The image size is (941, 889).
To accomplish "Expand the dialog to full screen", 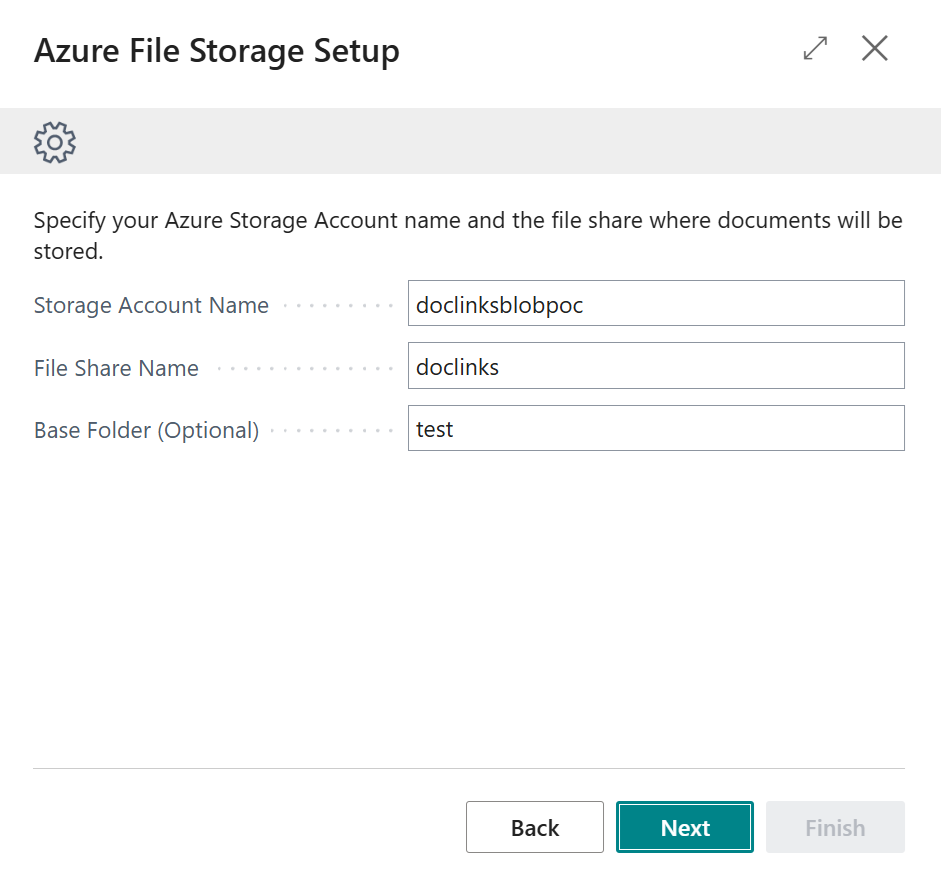I will click(x=815, y=48).
